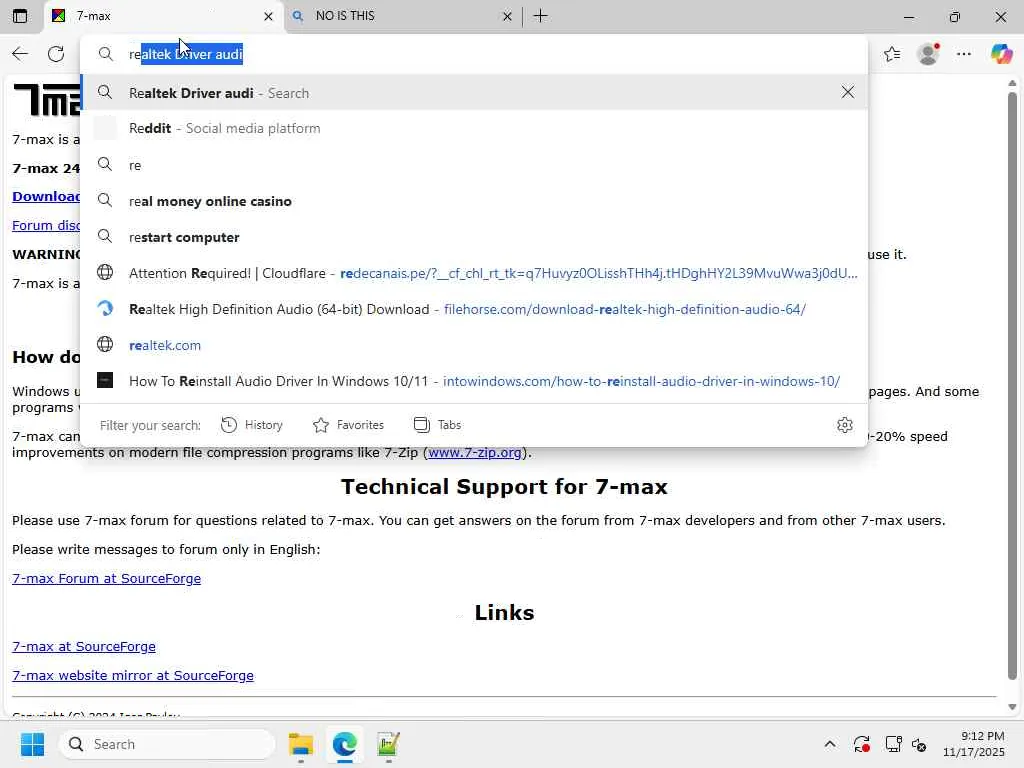Open How To Reinstall Audio Driver entry
Viewport: 1024px width, 768px height.
click(473, 381)
